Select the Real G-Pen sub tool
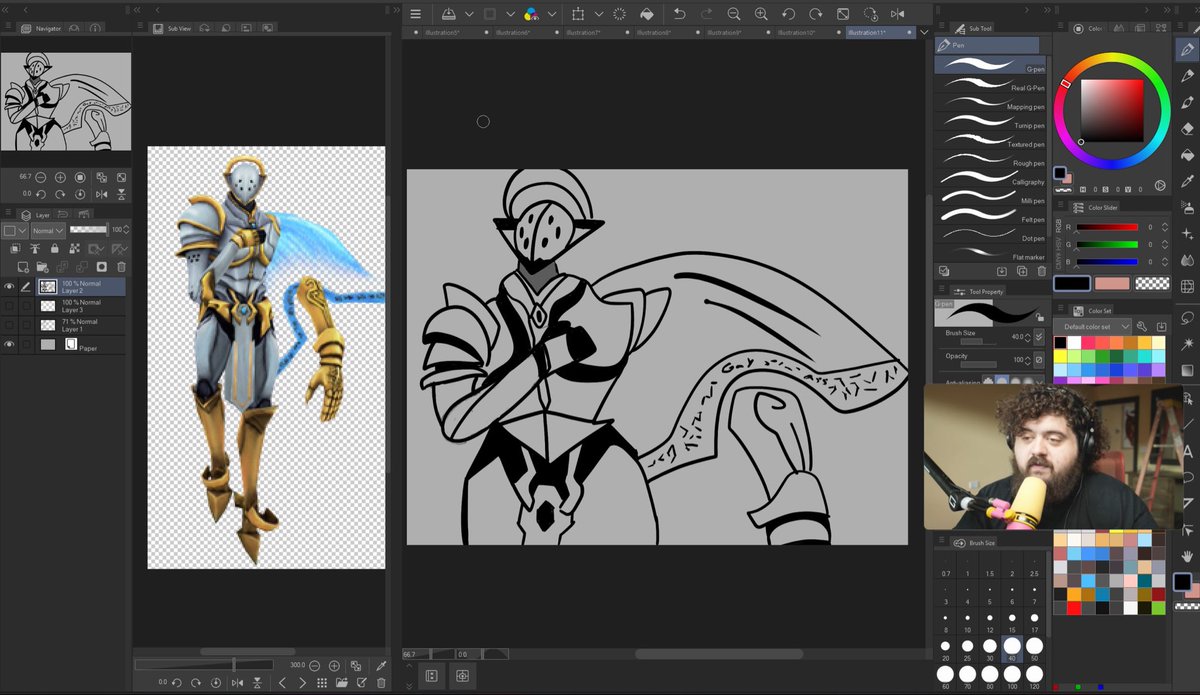This screenshot has width=1200, height=695. [990, 84]
